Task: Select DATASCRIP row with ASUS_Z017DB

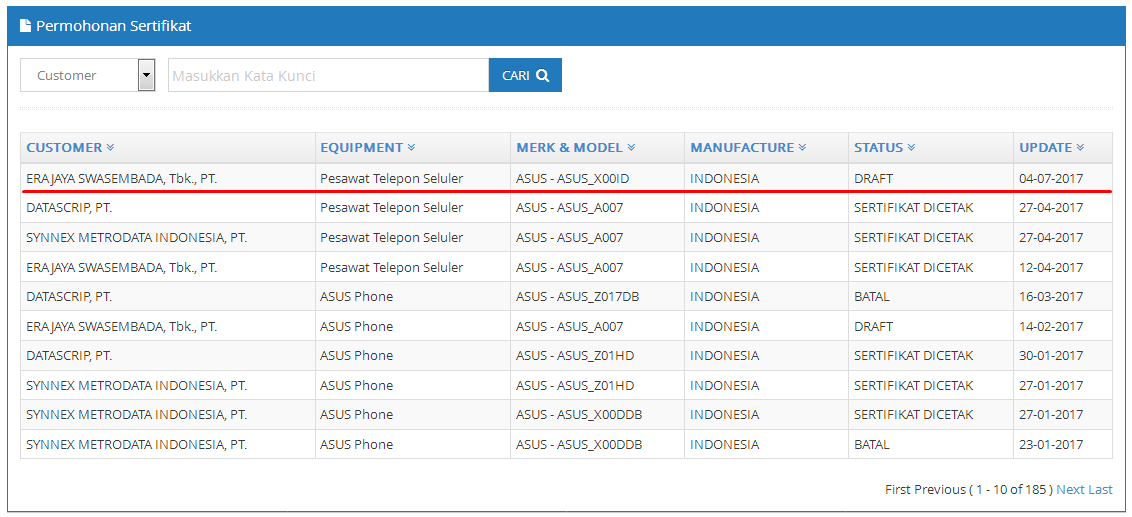Action: (x=566, y=297)
